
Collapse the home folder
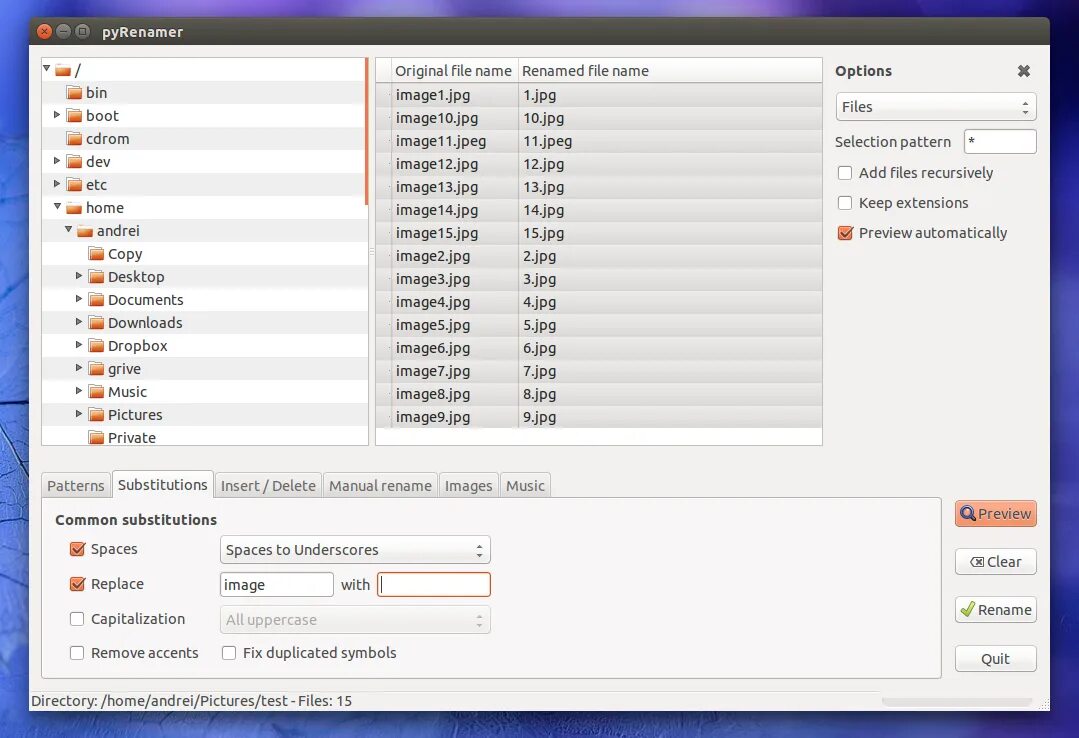(x=58, y=207)
